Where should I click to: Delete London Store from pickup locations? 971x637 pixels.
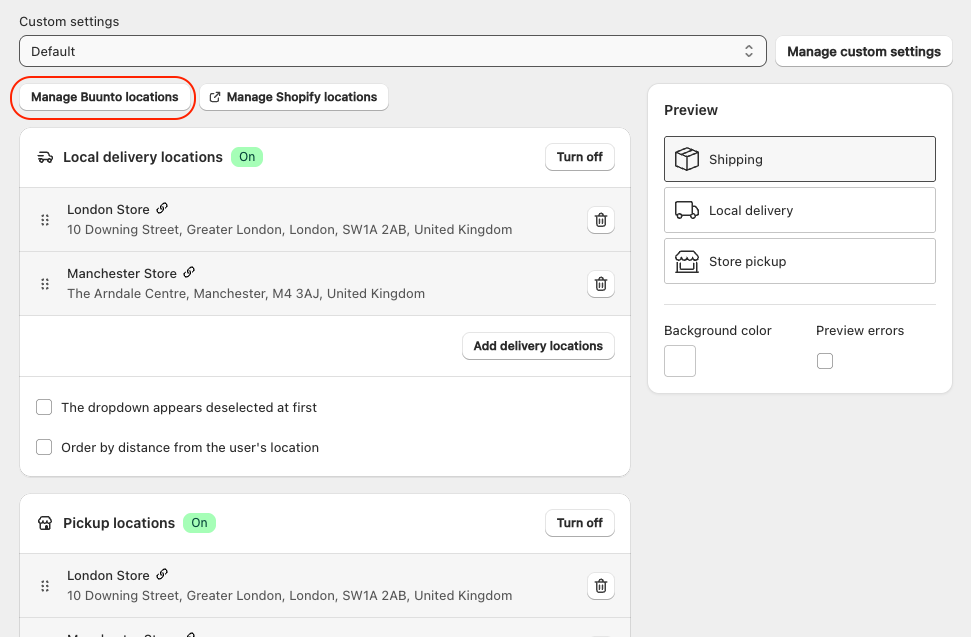[600, 586]
